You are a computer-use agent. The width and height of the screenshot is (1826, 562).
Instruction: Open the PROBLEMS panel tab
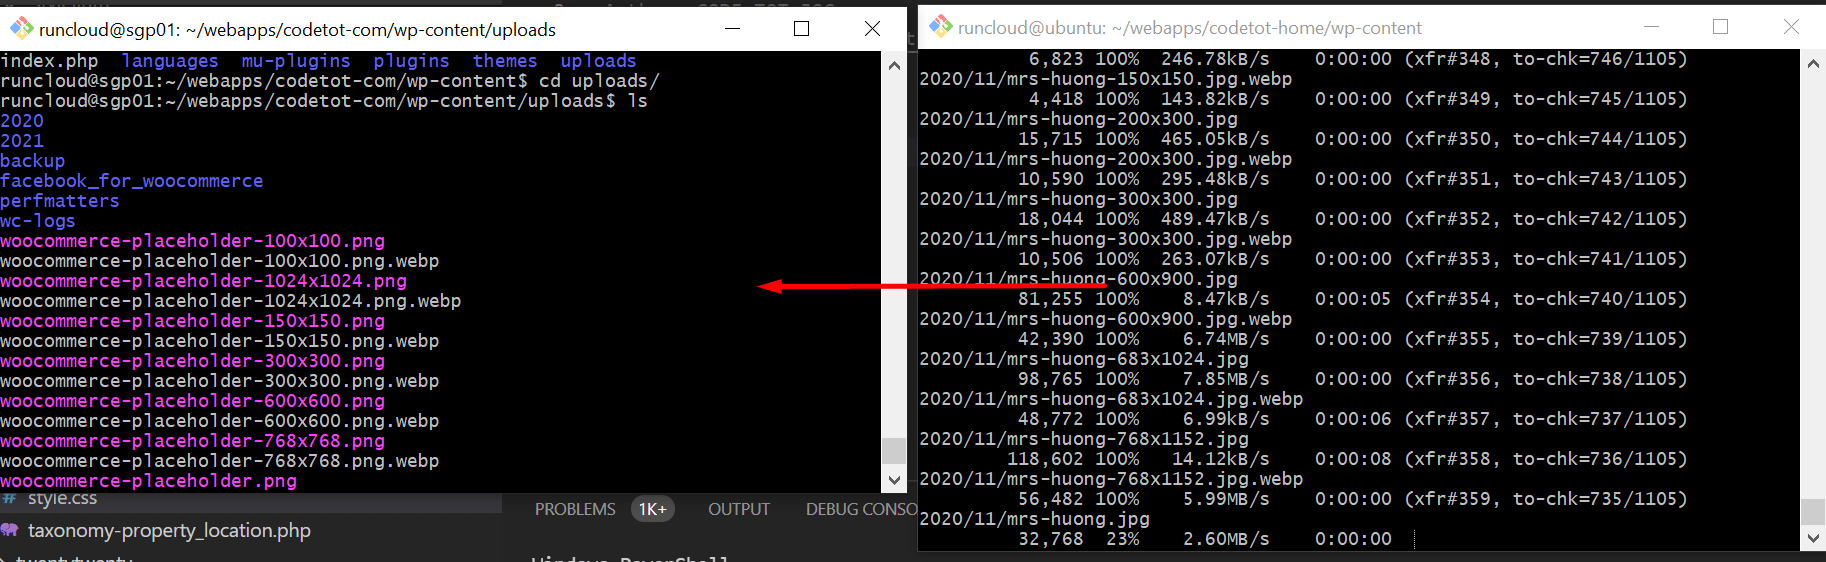pos(575,509)
